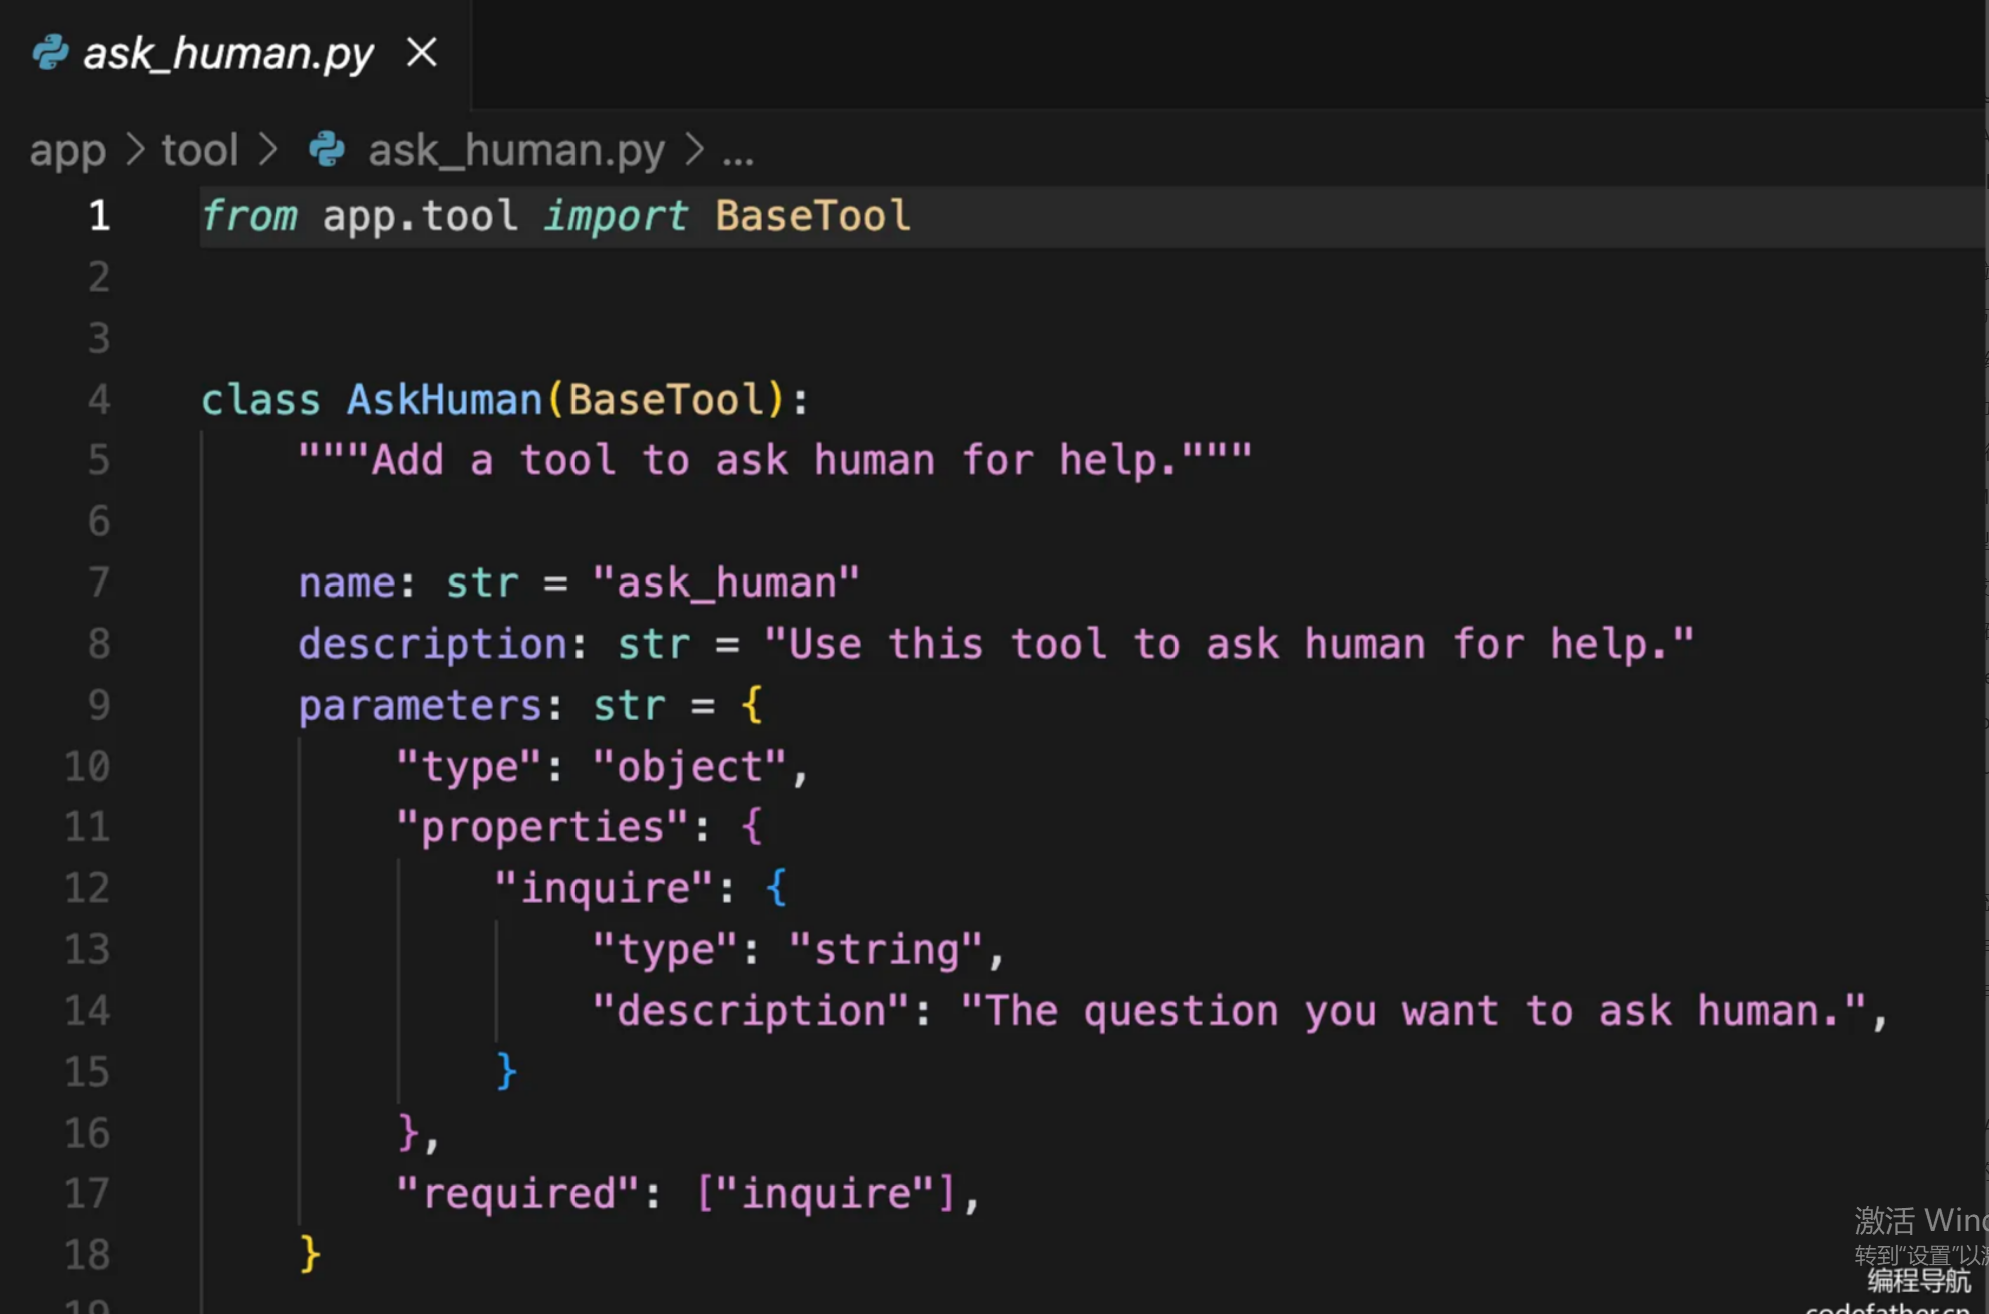Screen dimensions: 1989x1314
Task: Click the "required" key on line 17
Action: [517, 1194]
